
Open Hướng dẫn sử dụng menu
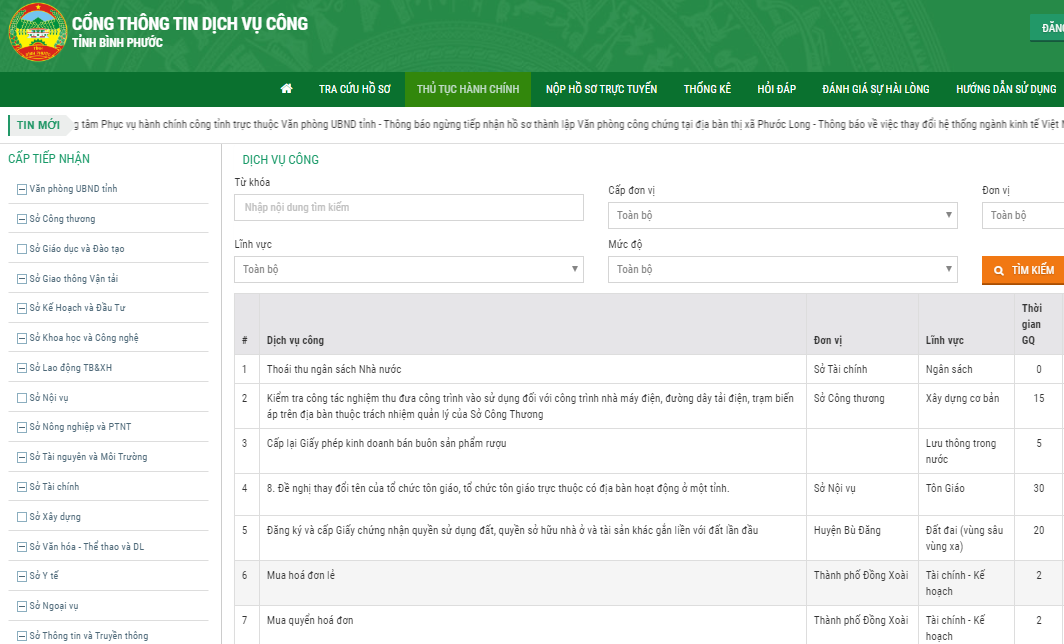pyautogui.click(x=1006, y=89)
